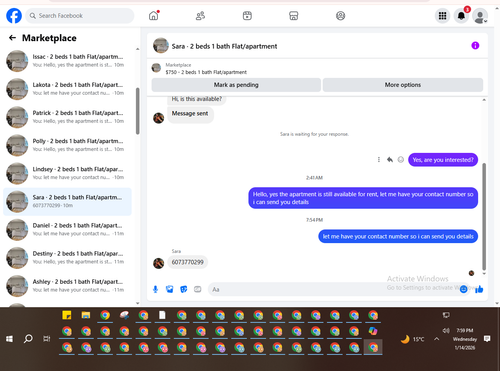Reply to the 'Yes, are you interested?' message
500x371 pixels.
pos(390,160)
